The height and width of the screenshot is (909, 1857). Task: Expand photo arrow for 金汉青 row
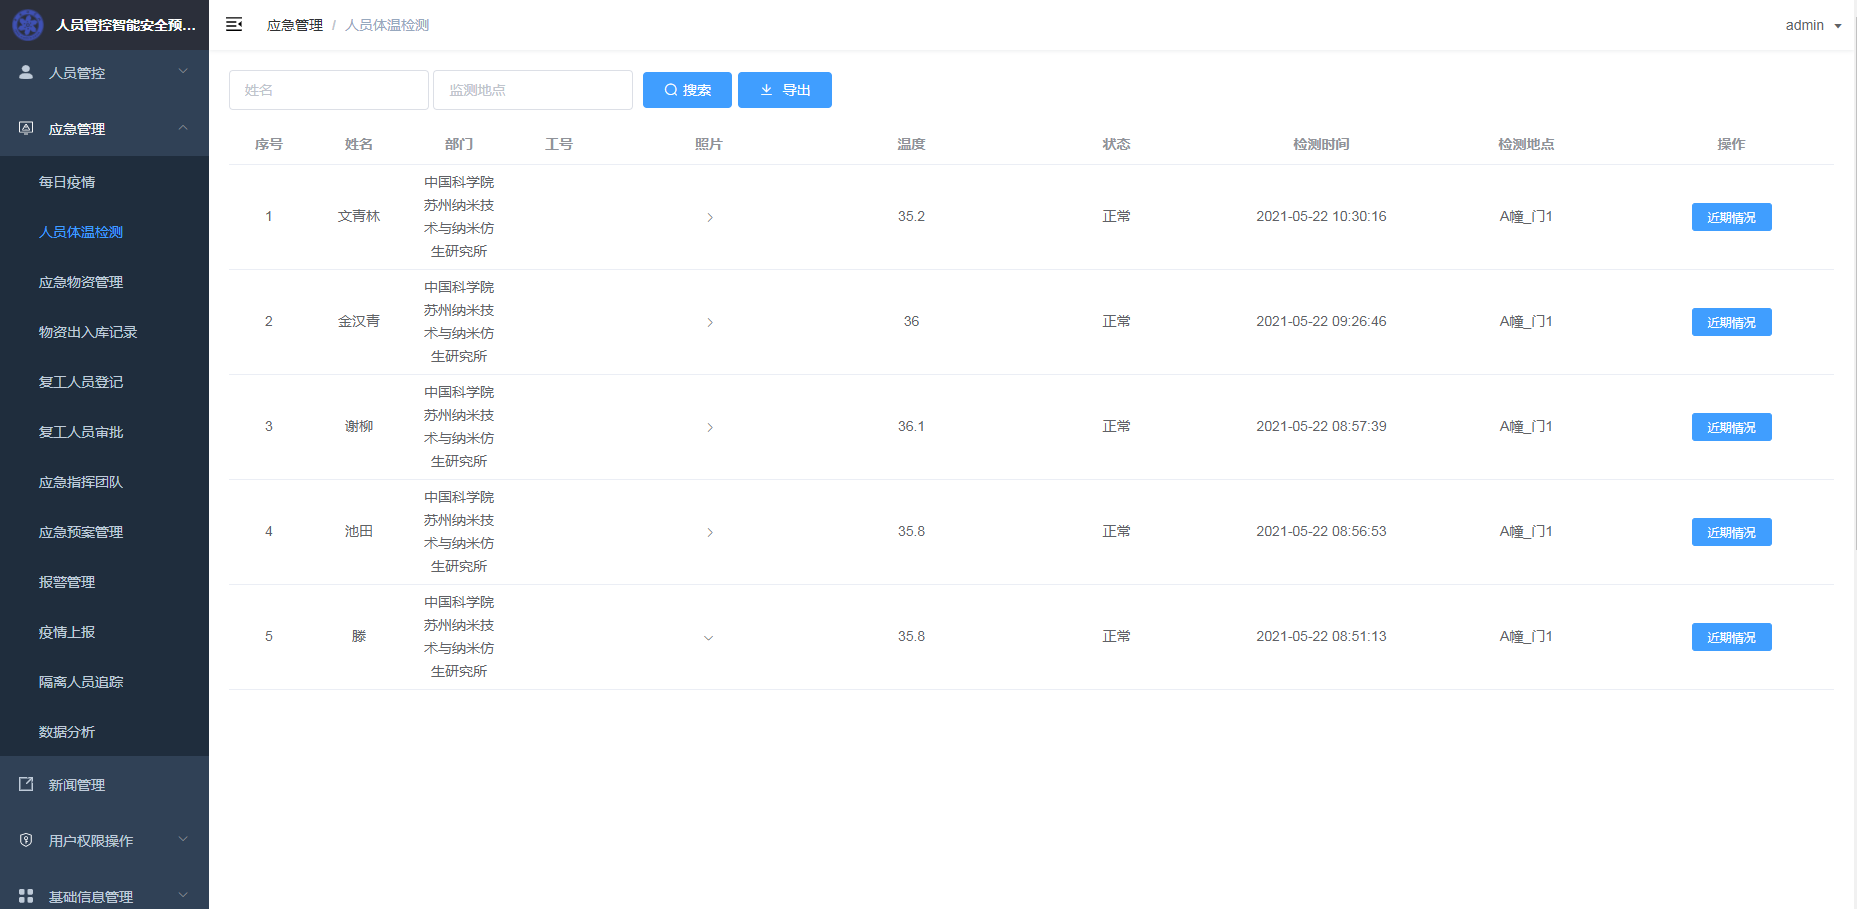pos(709,322)
